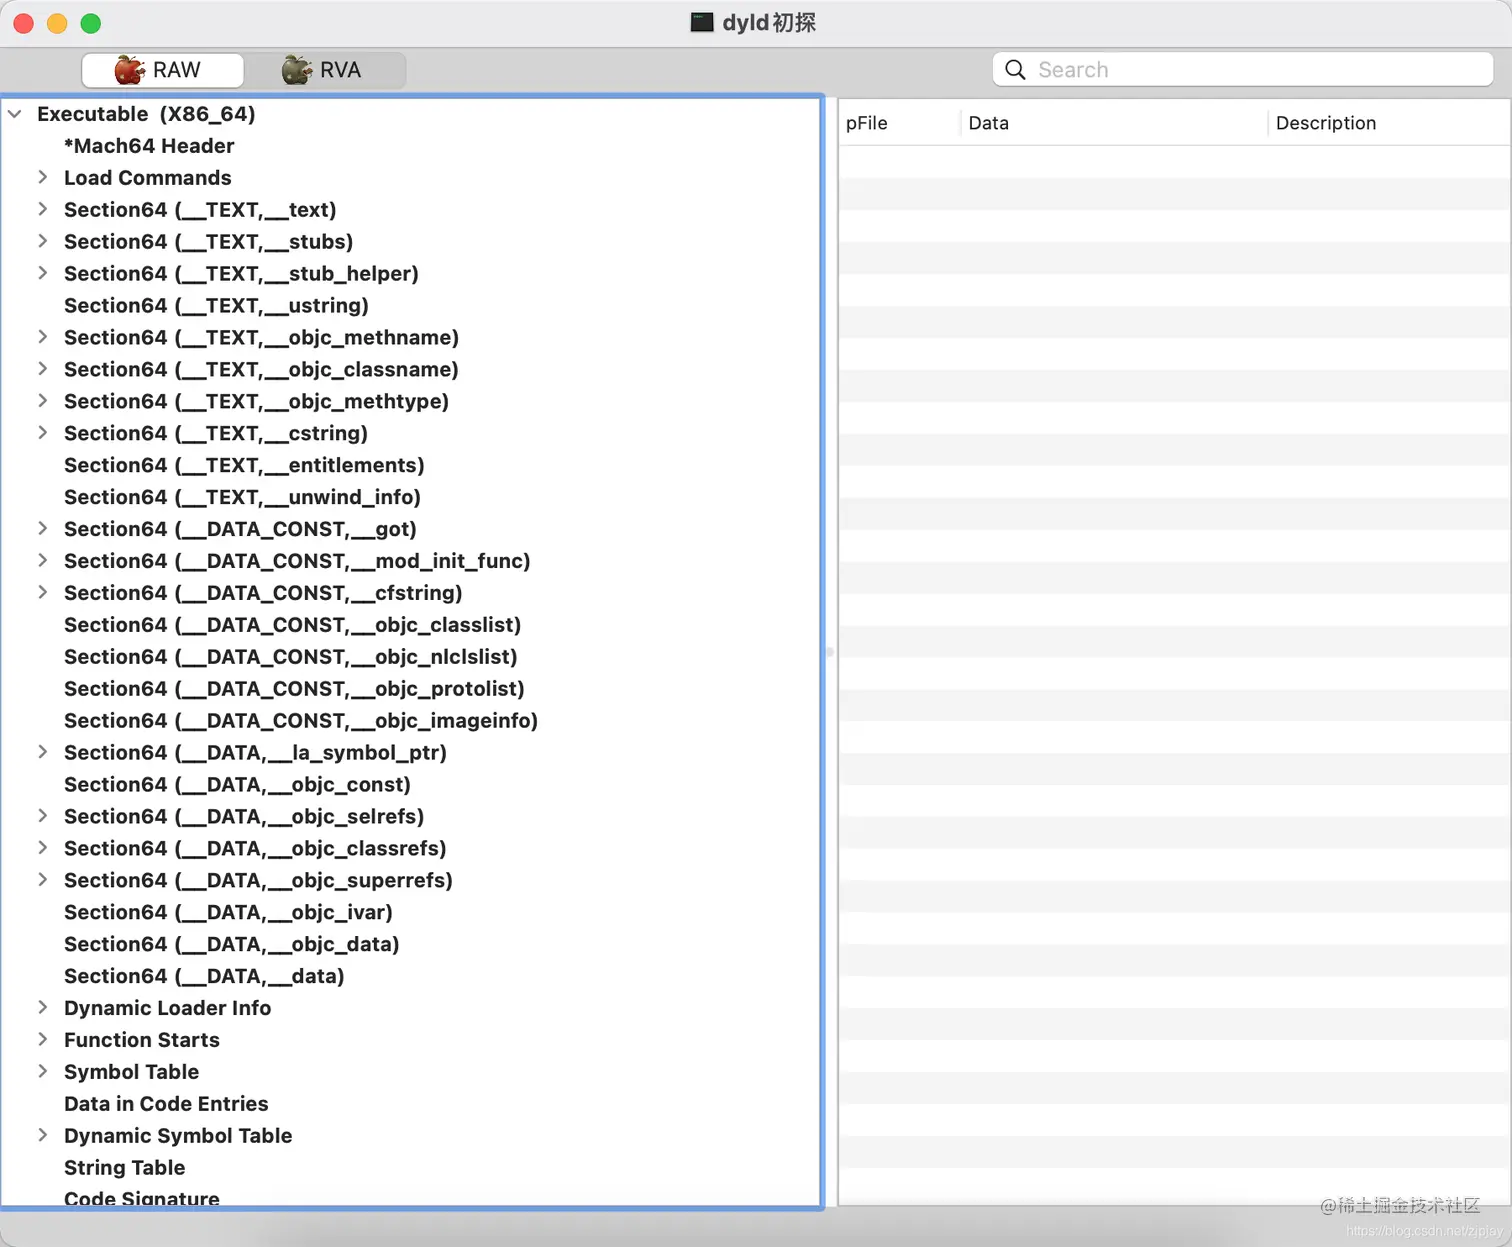1512x1247 pixels.
Task: Select Section64 (__TEXT,__unwind_info) row
Action: tap(411, 497)
